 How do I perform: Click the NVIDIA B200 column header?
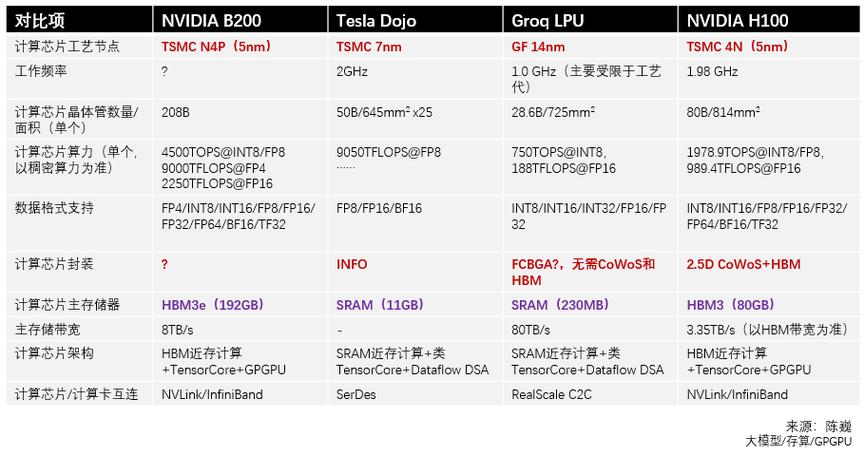click(x=209, y=20)
